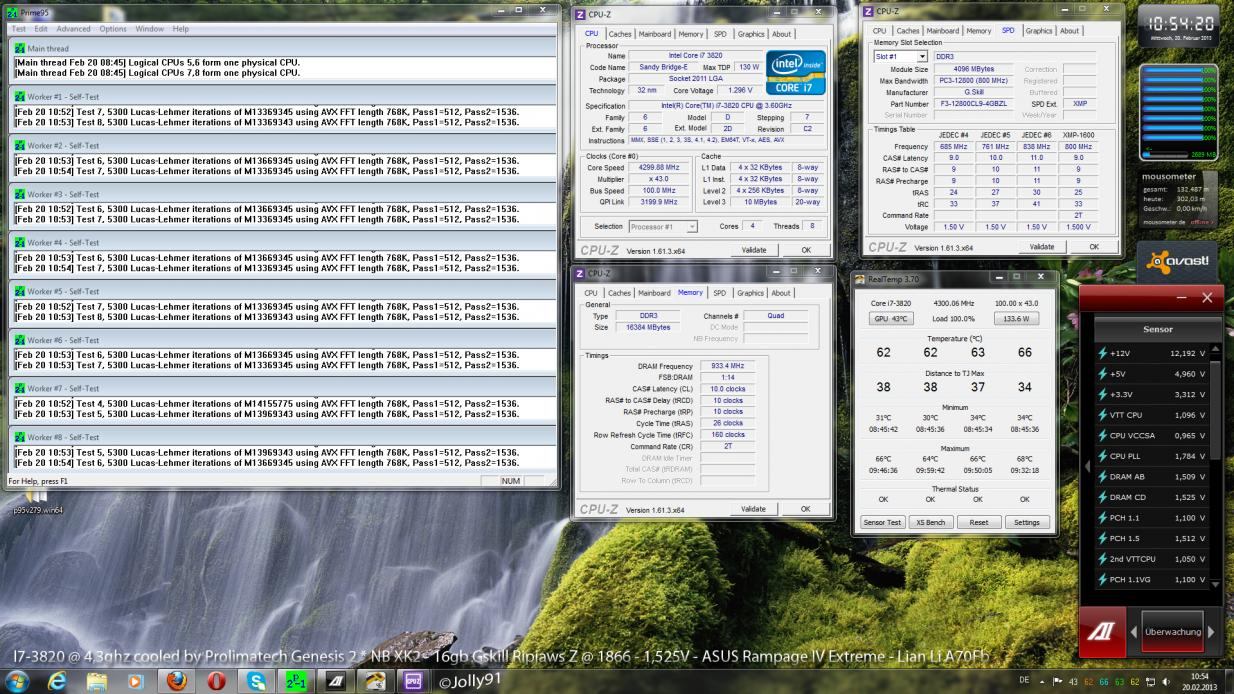Run Sensor Test in RealTemp
Viewport: 1234px width, 694px height.
pyautogui.click(x=882, y=522)
